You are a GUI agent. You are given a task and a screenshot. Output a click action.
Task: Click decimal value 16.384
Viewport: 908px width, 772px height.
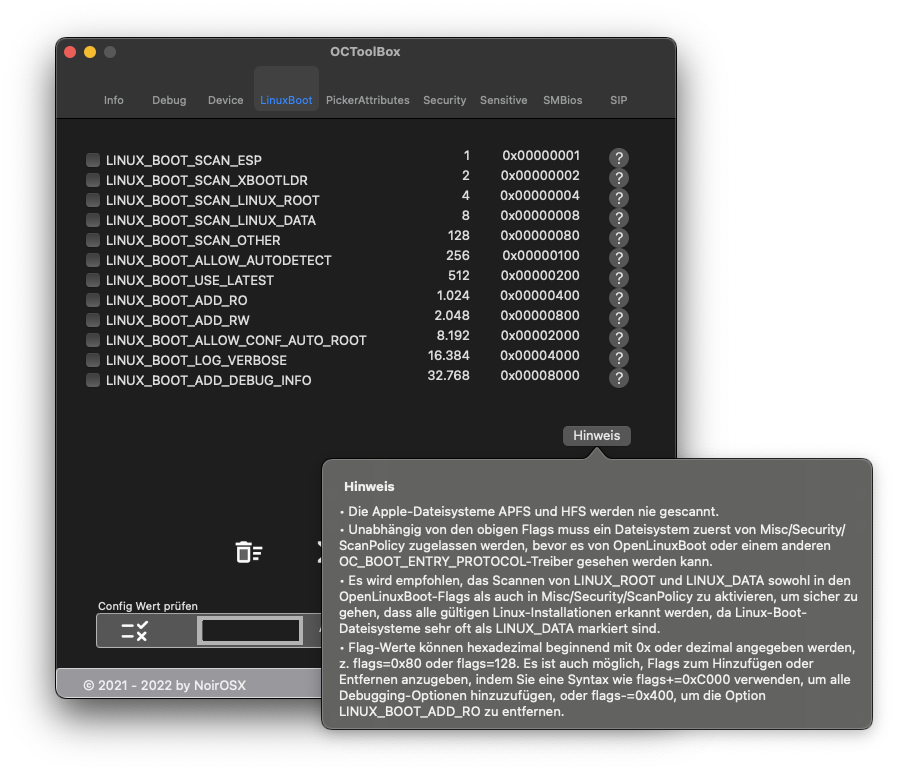tap(448, 356)
